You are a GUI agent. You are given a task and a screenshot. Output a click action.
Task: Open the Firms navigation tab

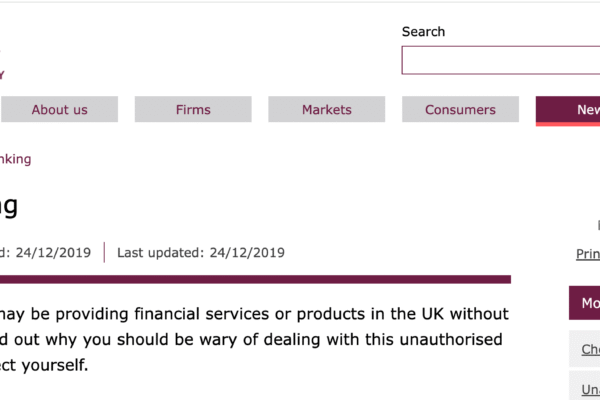193,110
